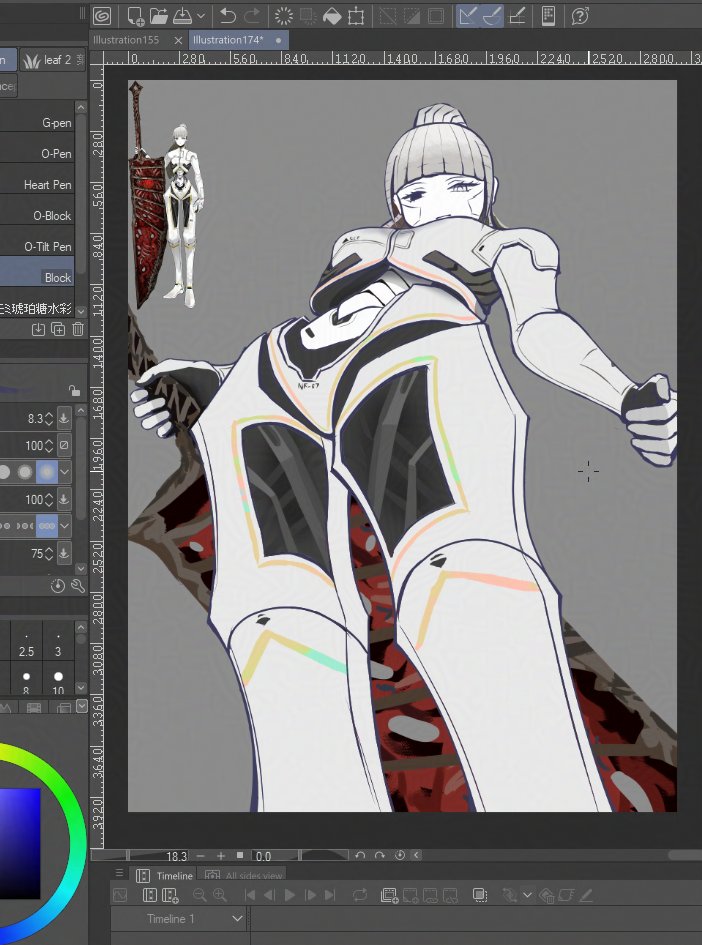
Task: Create a new canvas file
Action: coord(136,16)
